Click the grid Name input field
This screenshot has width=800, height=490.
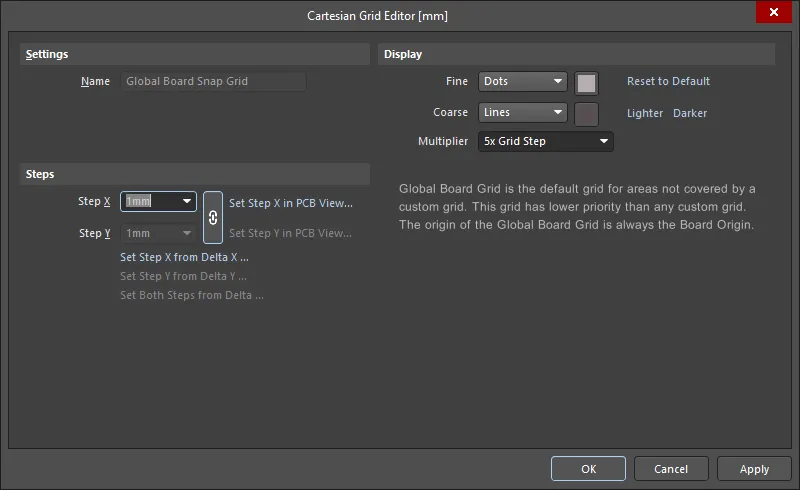click(x=213, y=82)
